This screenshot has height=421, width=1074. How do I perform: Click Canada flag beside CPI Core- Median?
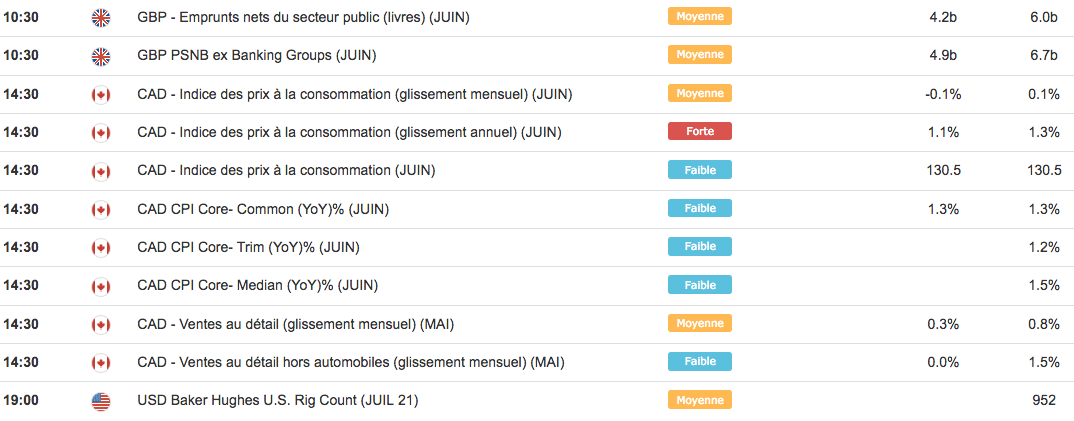(x=101, y=286)
